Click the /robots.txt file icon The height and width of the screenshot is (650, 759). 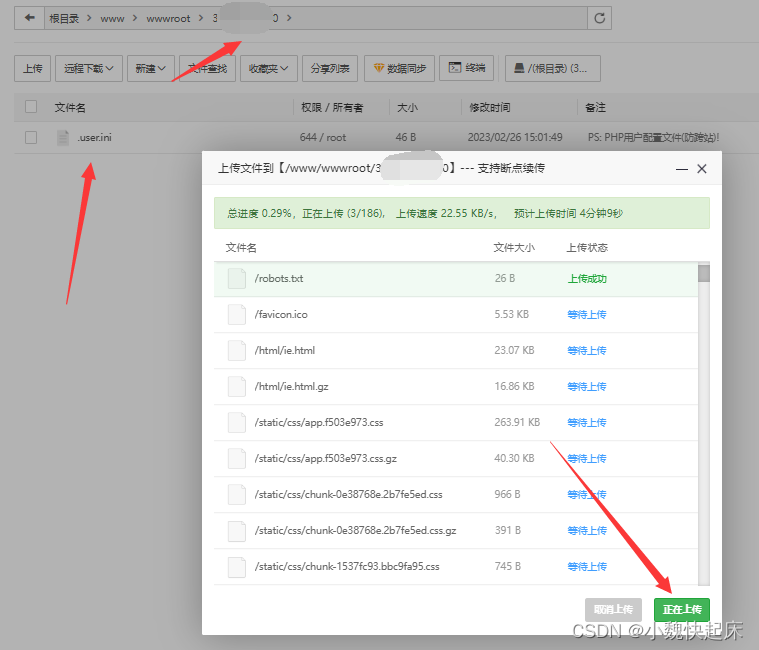point(237,278)
